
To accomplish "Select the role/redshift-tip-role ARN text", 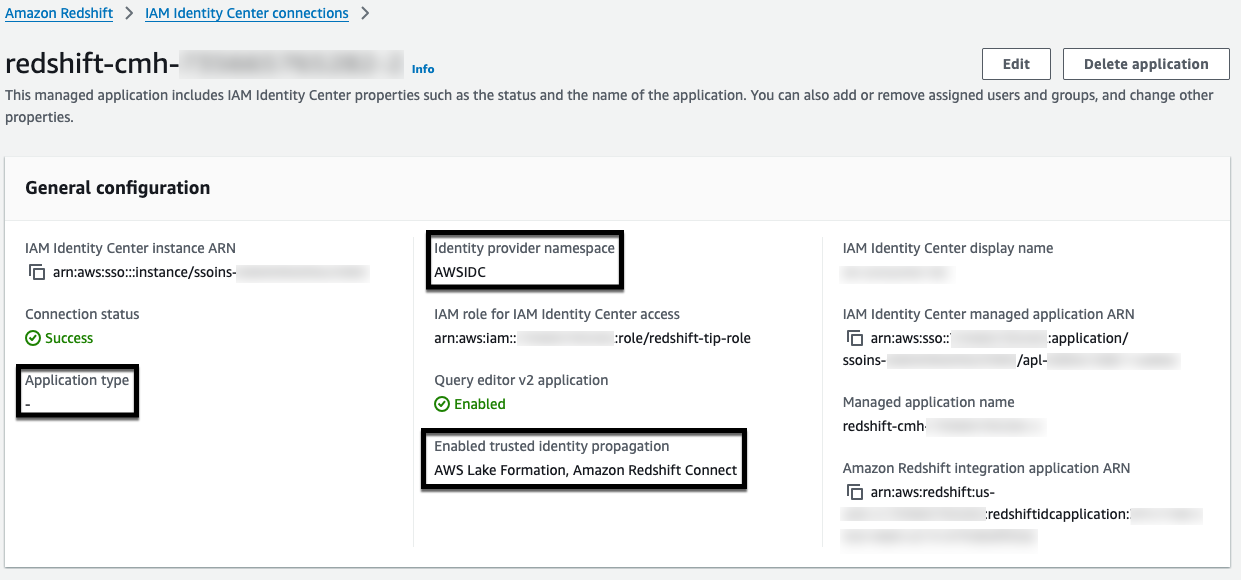I will (592, 338).
